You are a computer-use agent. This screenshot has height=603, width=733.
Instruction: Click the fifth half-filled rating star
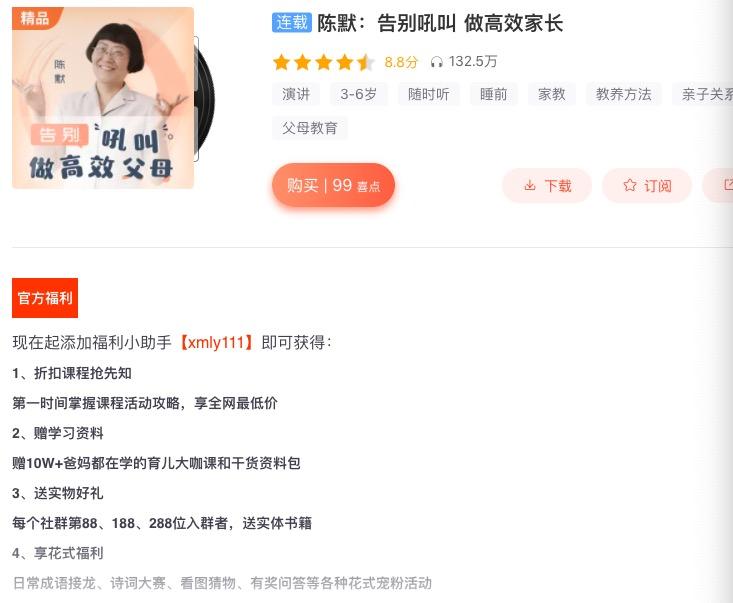[x=366, y=62]
